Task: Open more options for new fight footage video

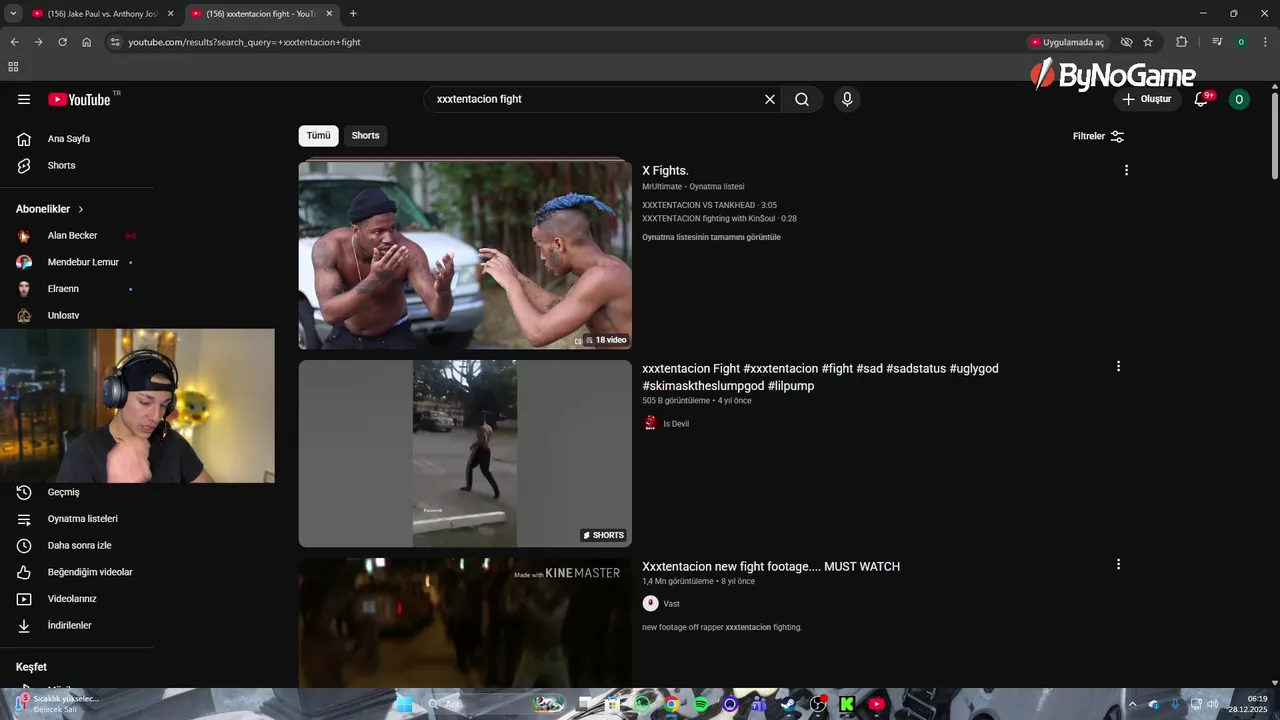Action: [1118, 564]
